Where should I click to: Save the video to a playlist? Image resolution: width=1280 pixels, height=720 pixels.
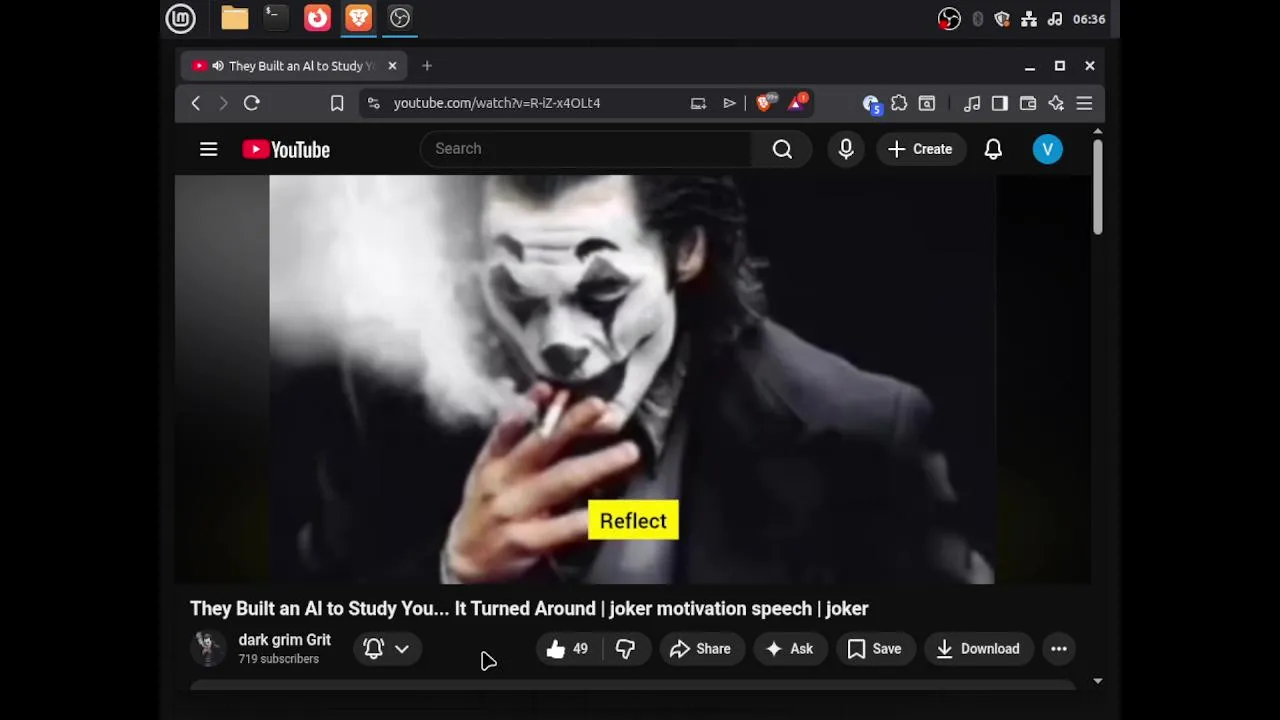(875, 649)
